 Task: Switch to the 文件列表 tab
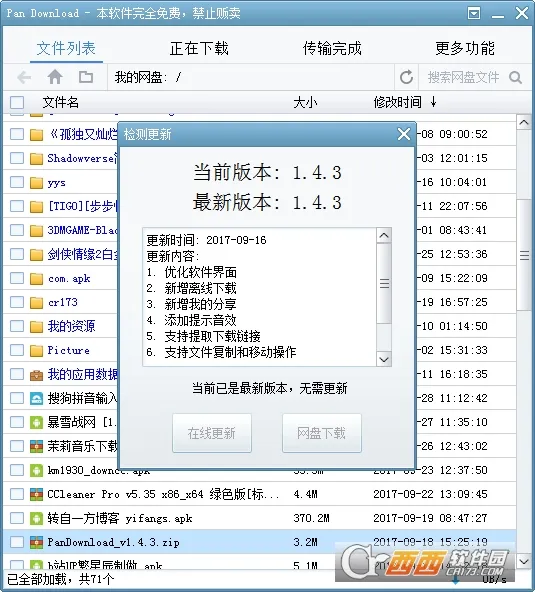pos(66,48)
